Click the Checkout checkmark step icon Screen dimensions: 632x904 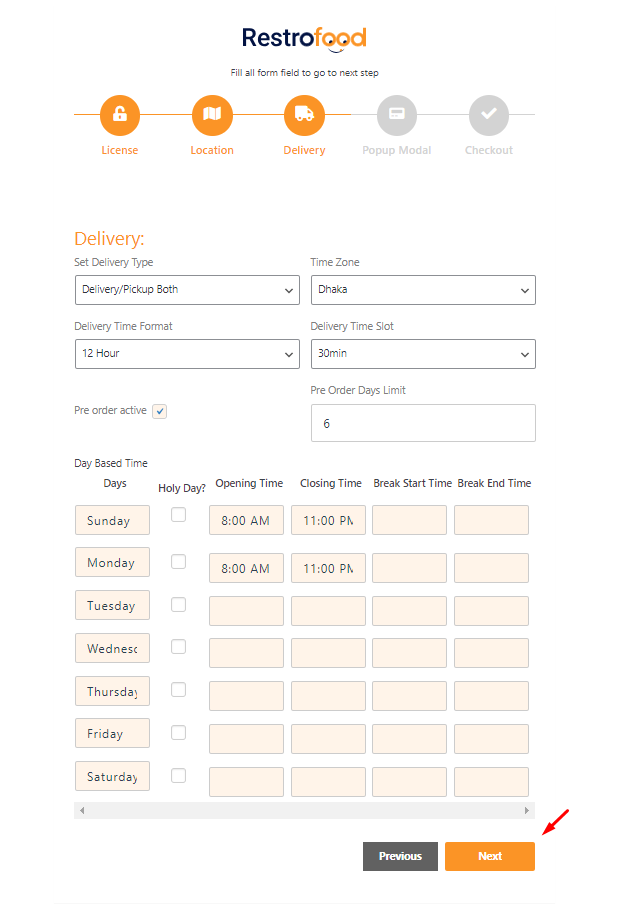(488, 115)
